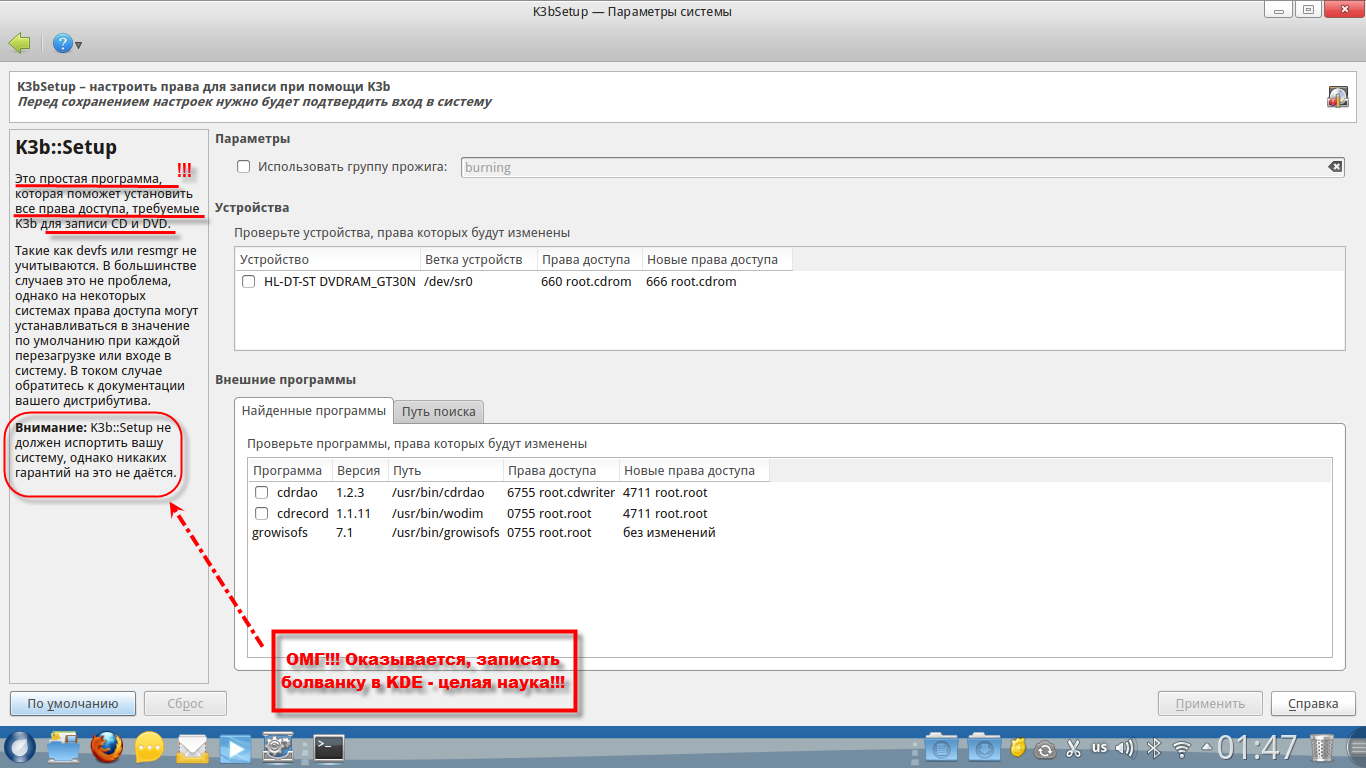
Task: Click the По умолчанию button
Action: [x=73, y=703]
